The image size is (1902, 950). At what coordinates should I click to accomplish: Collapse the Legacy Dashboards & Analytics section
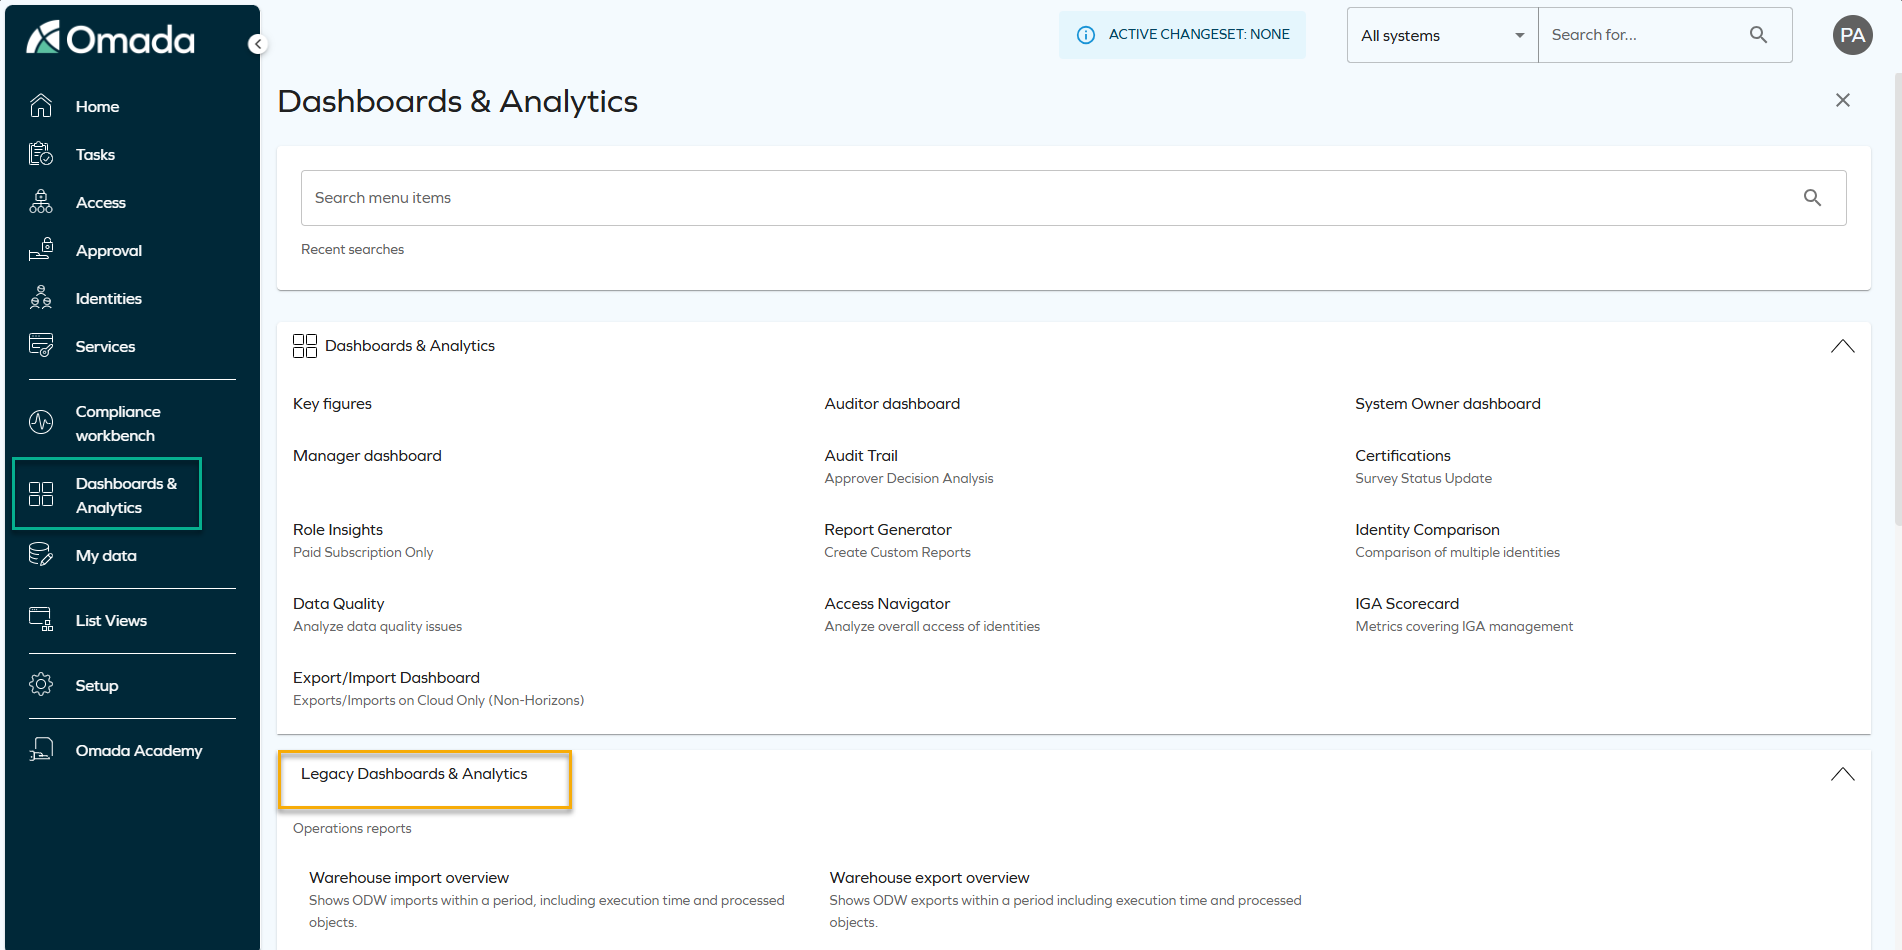[1843, 773]
